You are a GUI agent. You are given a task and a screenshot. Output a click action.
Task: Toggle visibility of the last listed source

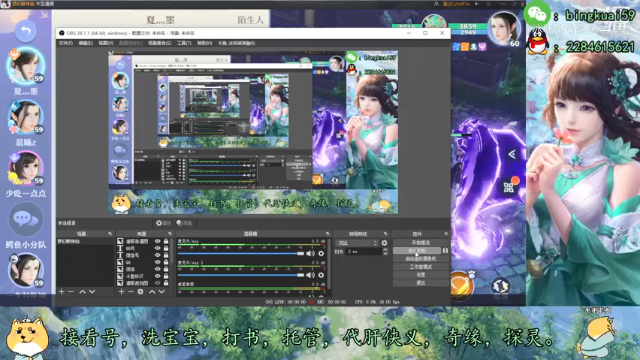coord(158,283)
